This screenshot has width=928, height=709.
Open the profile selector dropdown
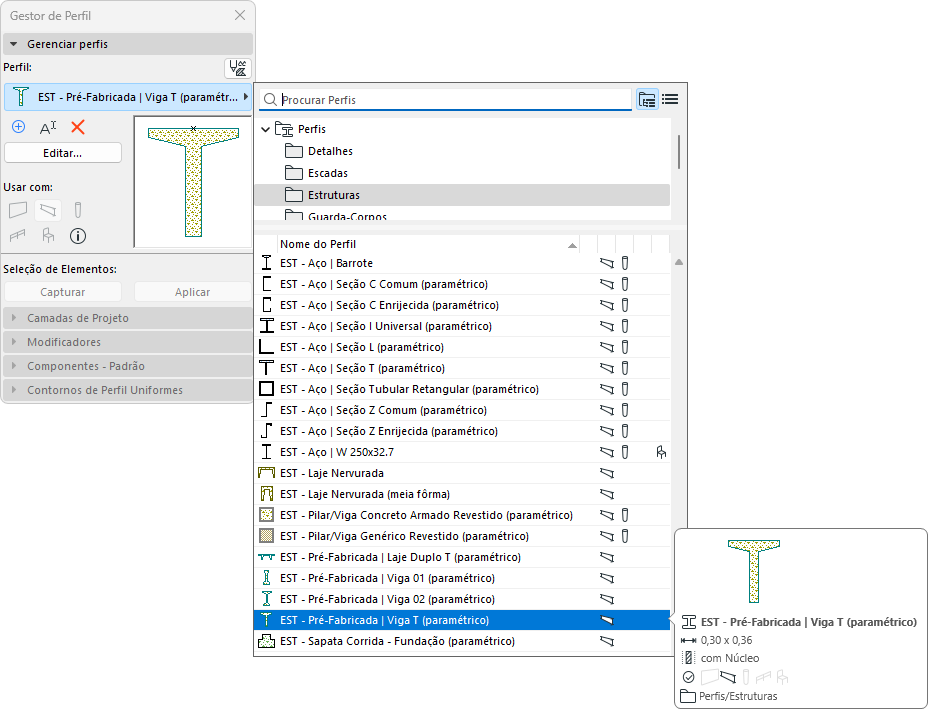coord(128,97)
